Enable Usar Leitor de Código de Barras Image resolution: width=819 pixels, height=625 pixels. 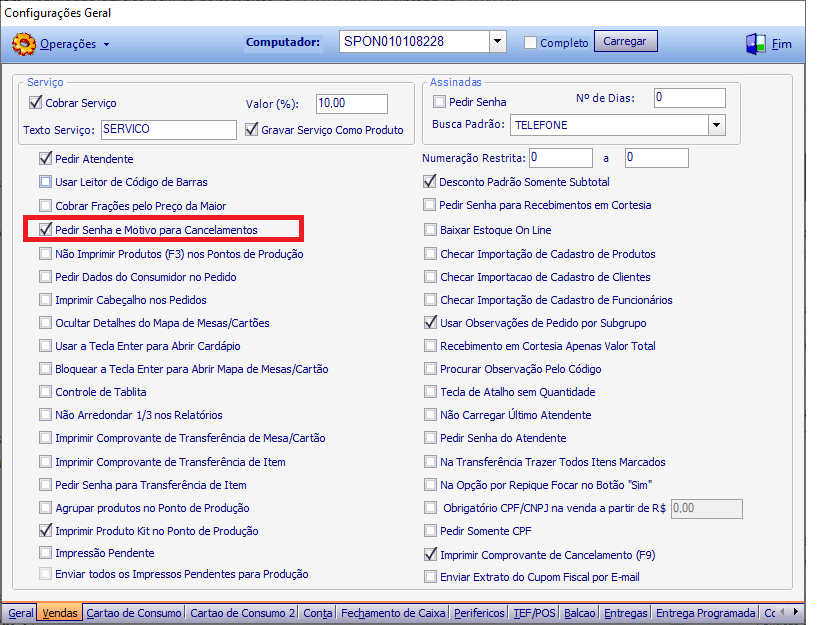45,182
